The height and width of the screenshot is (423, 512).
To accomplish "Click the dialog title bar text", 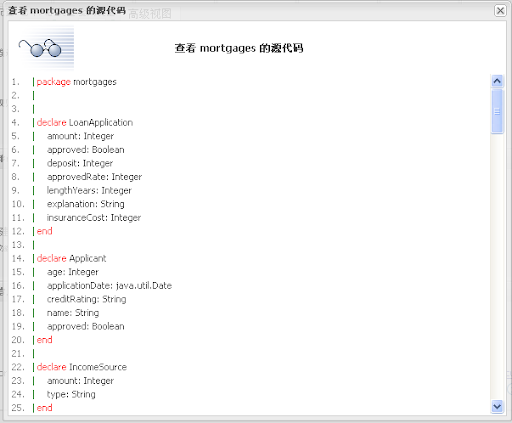I will tap(67, 11).
